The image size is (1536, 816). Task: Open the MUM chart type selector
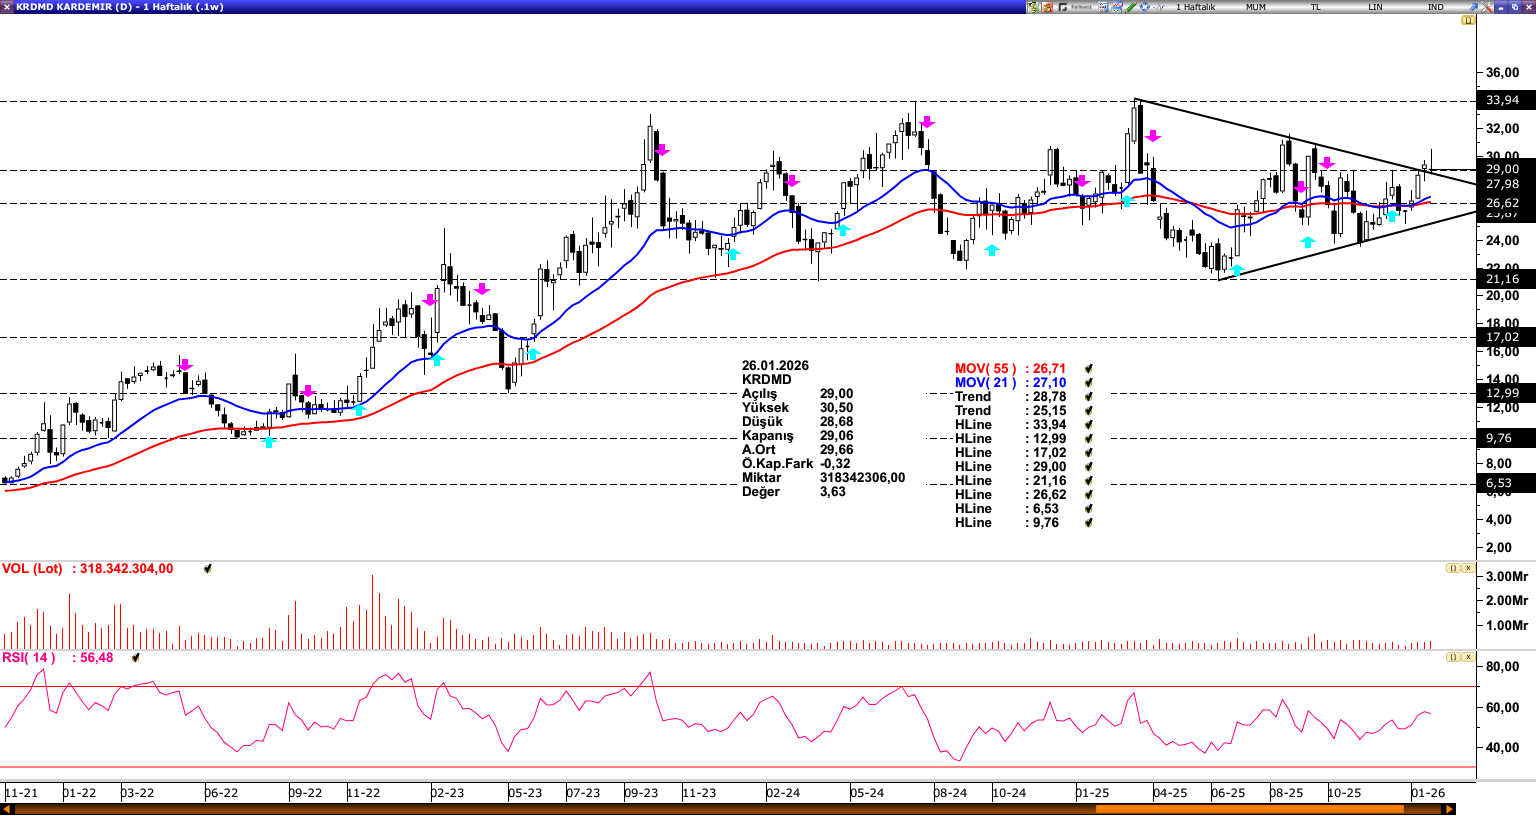tap(1255, 7)
